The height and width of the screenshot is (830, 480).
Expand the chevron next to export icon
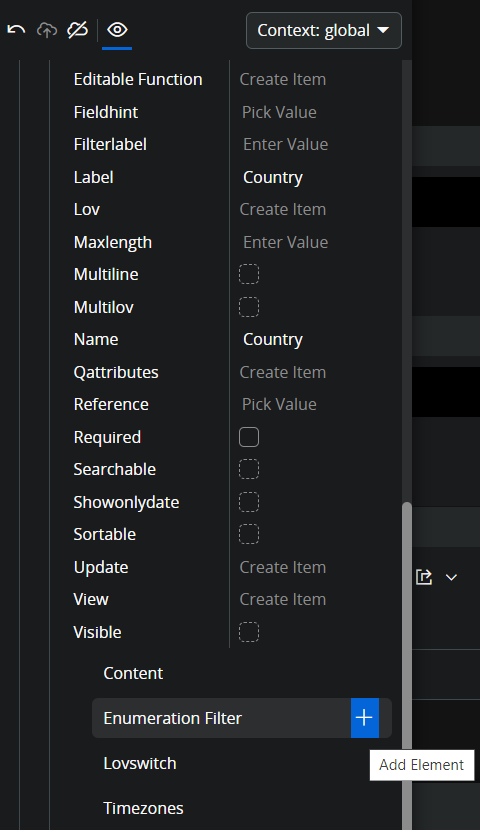click(x=451, y=578)
